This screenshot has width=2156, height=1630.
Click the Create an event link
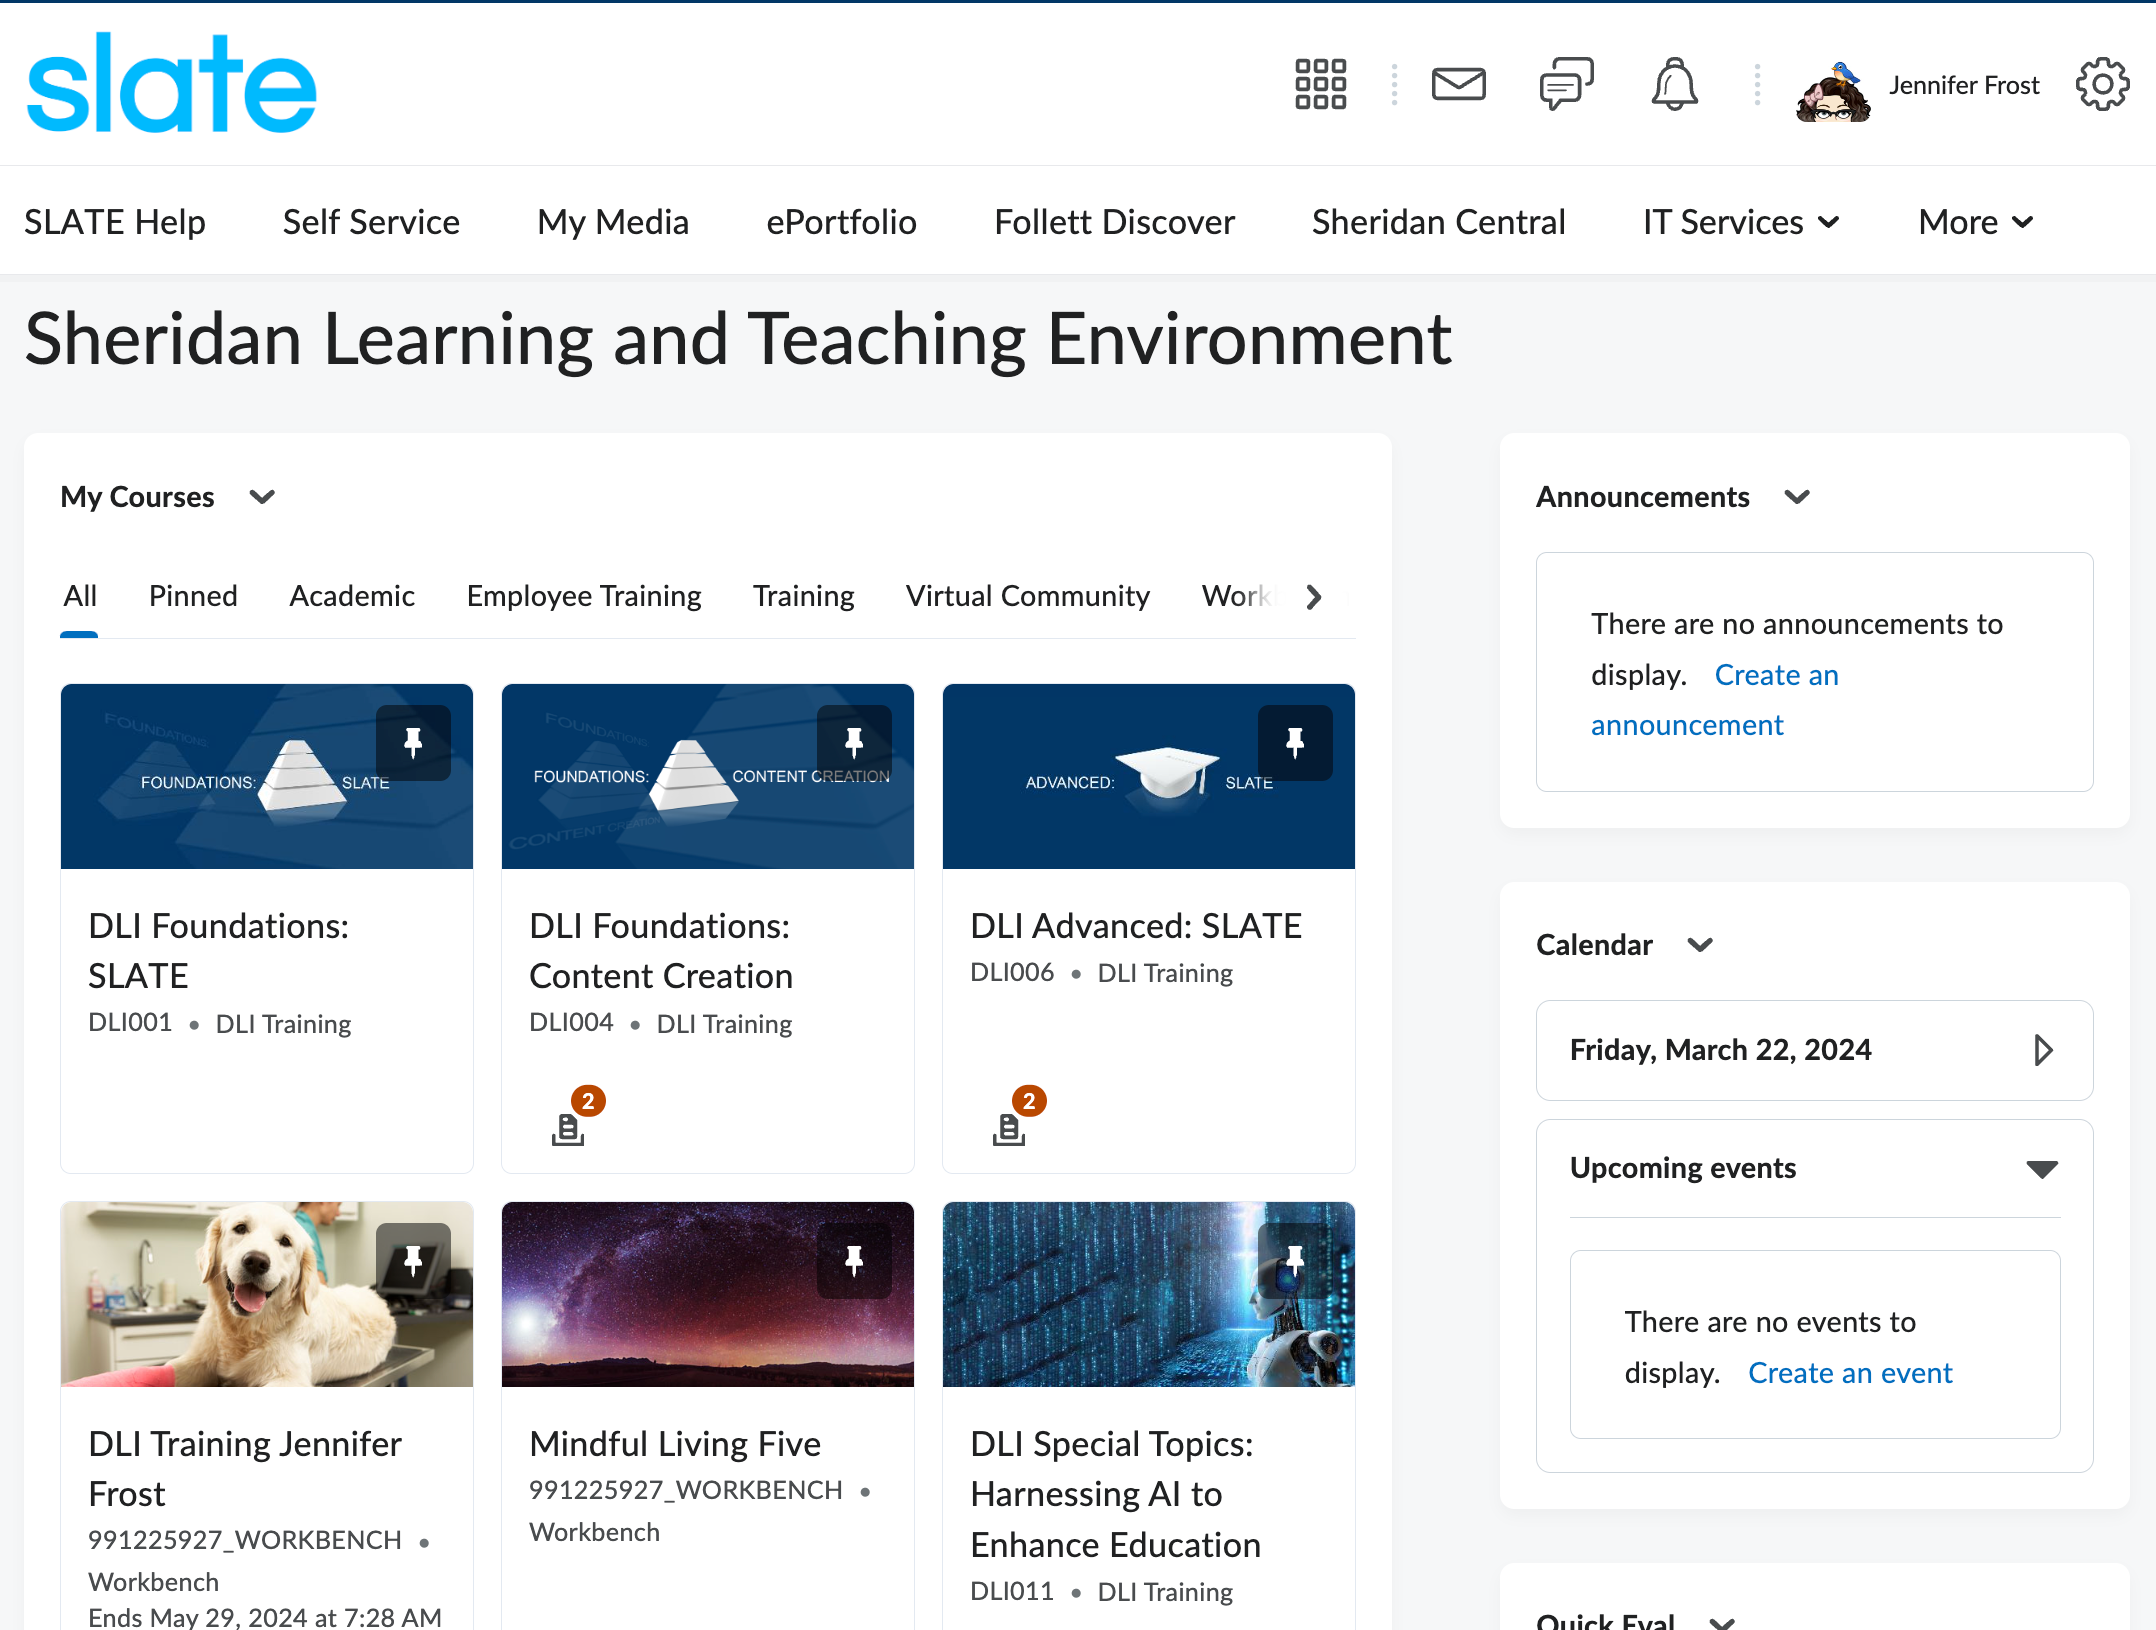tap(1850, 1373)
